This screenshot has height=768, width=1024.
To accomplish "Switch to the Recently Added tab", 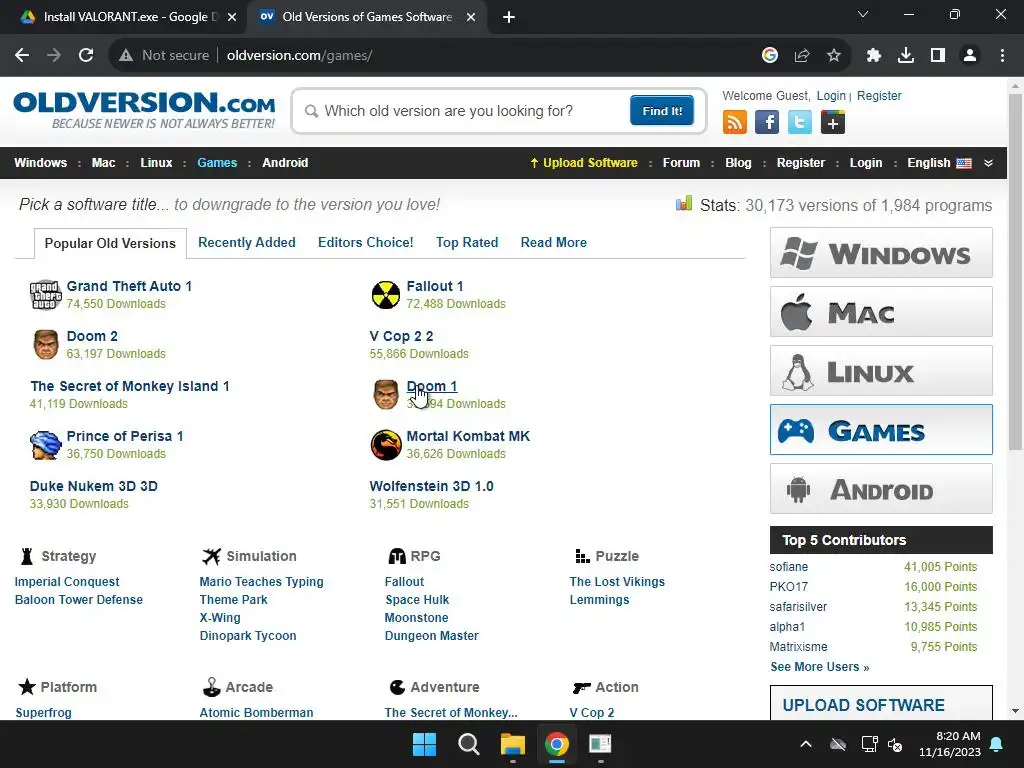I will coord(247,242).
